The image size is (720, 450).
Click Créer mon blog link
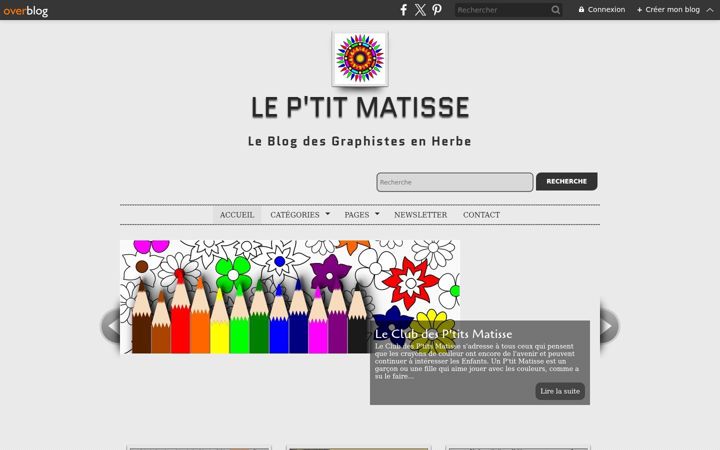(x=669, y=10)
